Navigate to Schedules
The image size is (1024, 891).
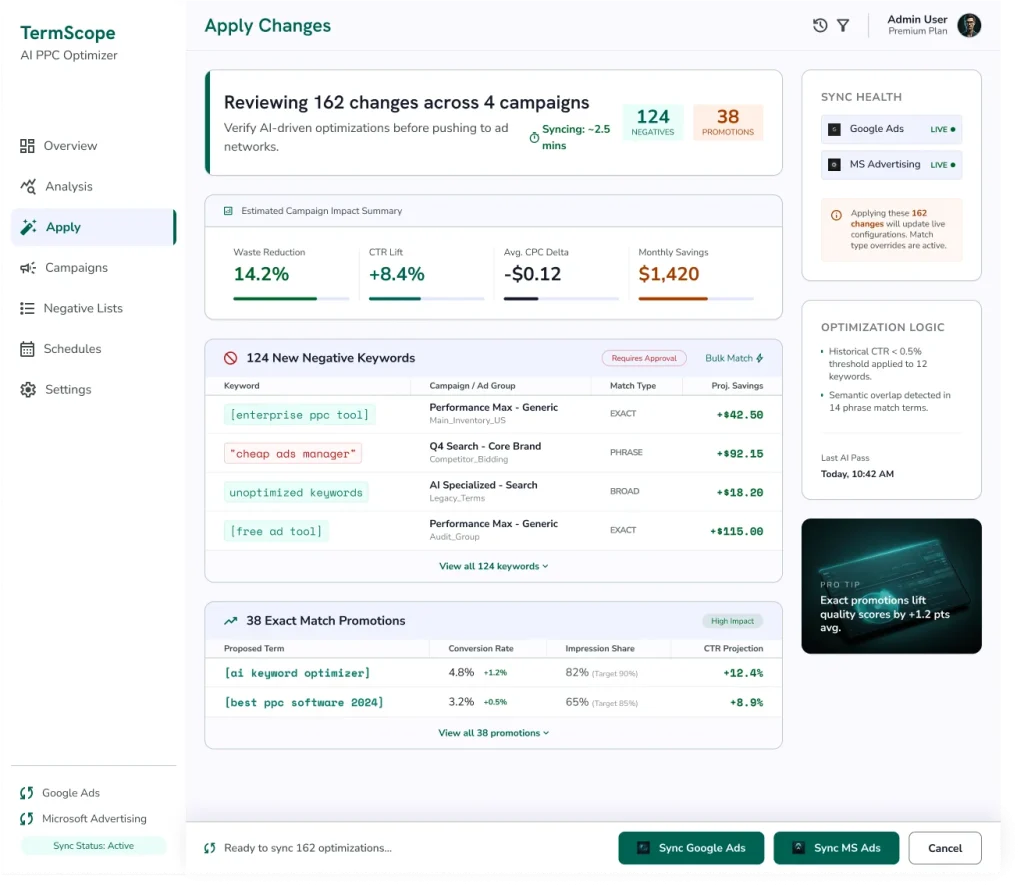[93, 349]
